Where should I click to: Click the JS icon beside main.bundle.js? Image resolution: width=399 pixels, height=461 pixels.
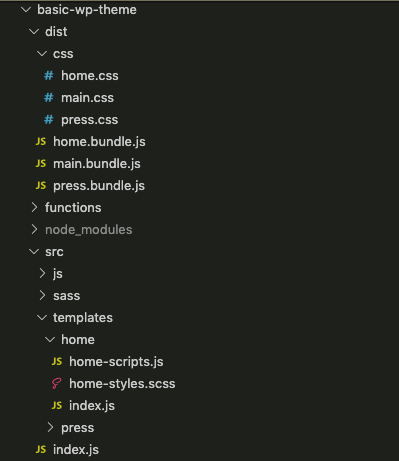(x=41, y=163)
